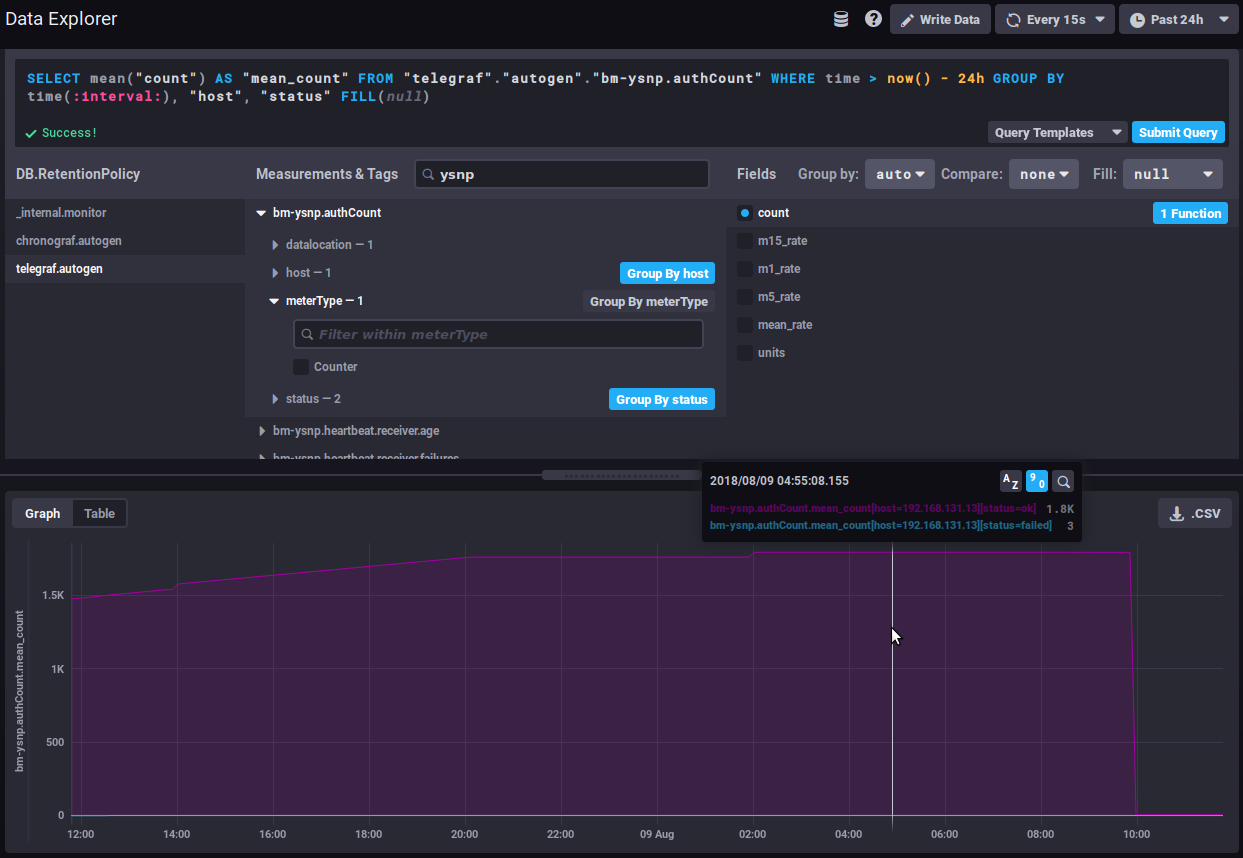Screen dimensions: 1243x858
Task: Select the mean_rate field checkbox
Action: [745, 325]
